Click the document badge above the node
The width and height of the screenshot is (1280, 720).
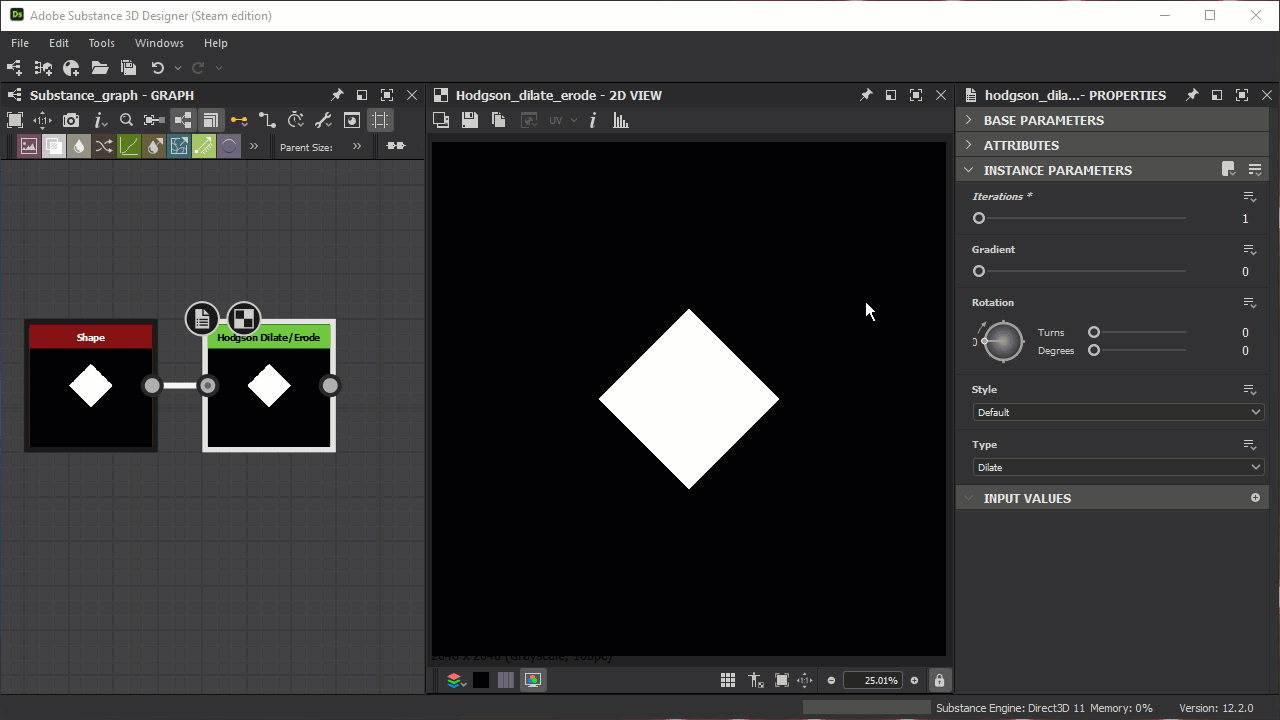click(202, 319)
